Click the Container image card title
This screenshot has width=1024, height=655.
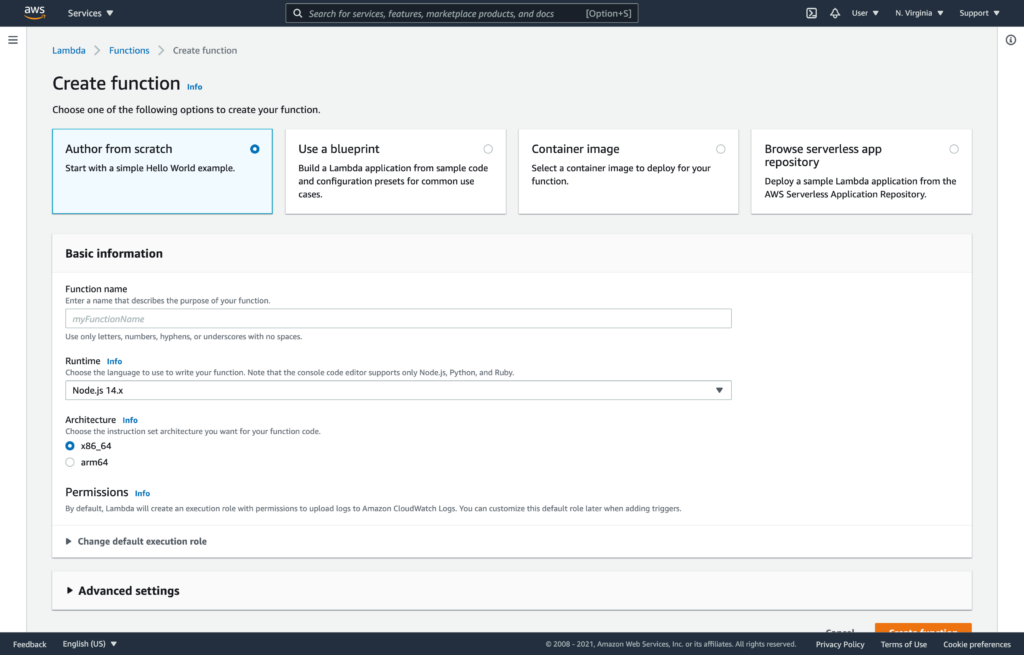tap(575, 149)
